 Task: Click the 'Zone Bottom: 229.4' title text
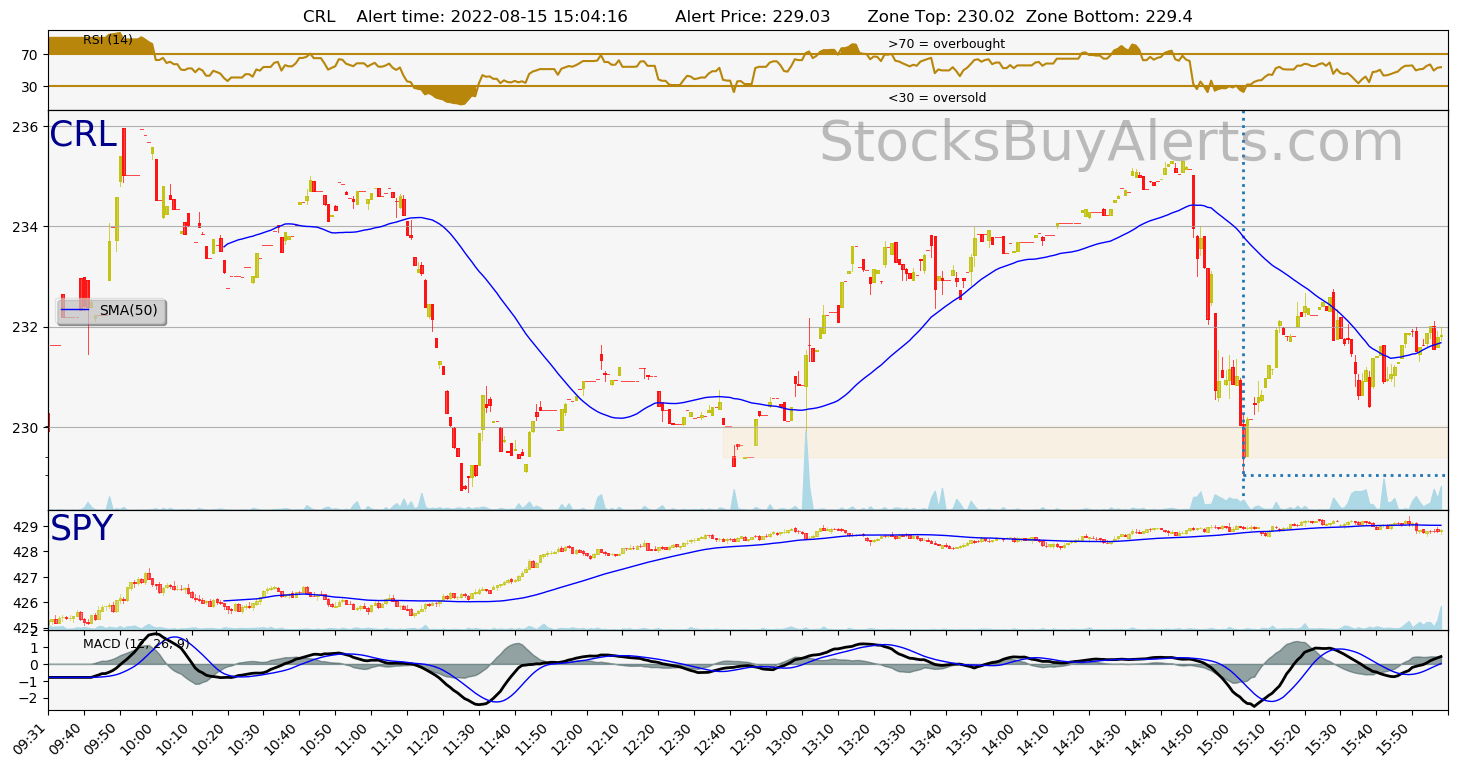click(1109, 17)
